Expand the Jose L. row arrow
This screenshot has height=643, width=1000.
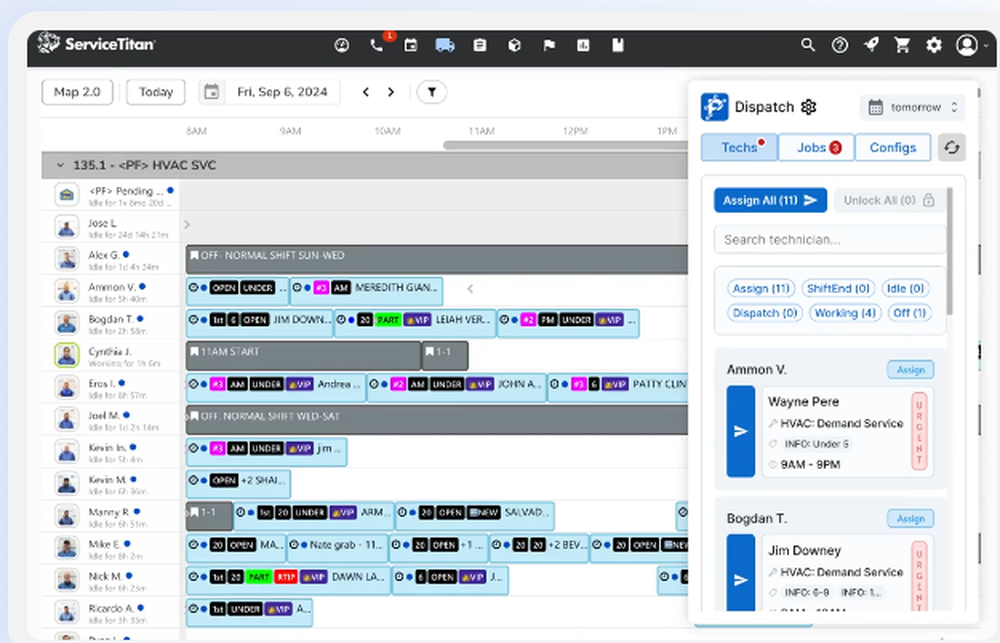[x=187, y=225]
